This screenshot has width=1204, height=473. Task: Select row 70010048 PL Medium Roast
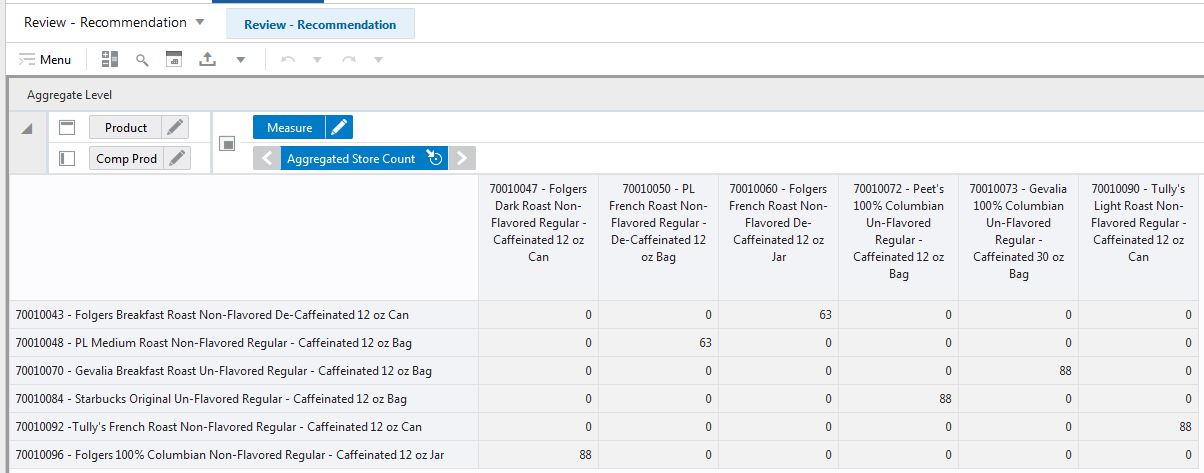pos(244,342)
